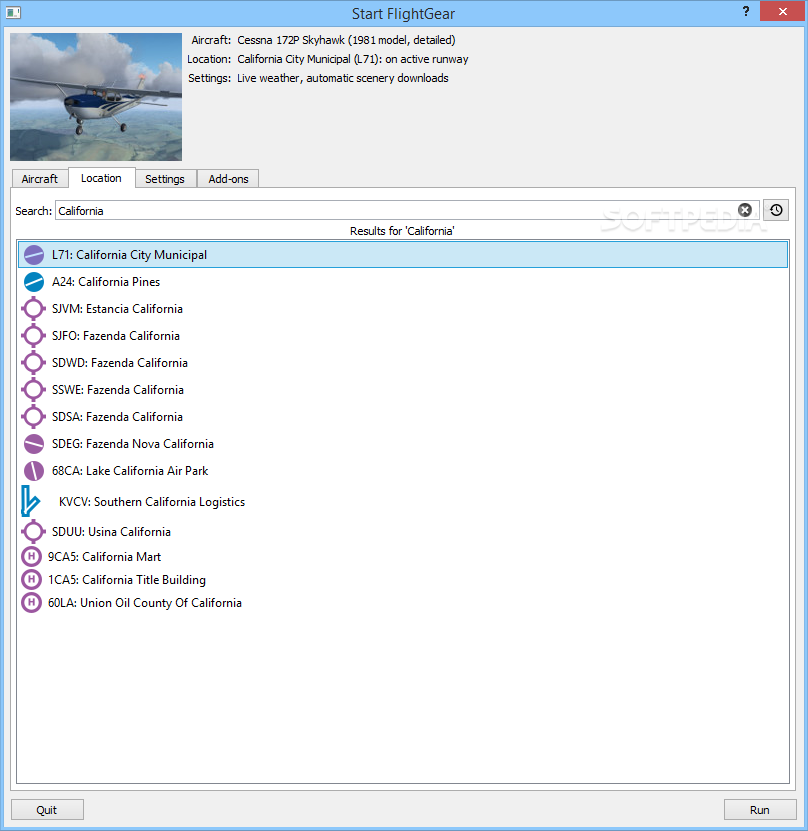The height and width of the screenshot is (831, 808).
Task: Click the SSWE Fazenda California airfield icon
Action: click(33, 390)
